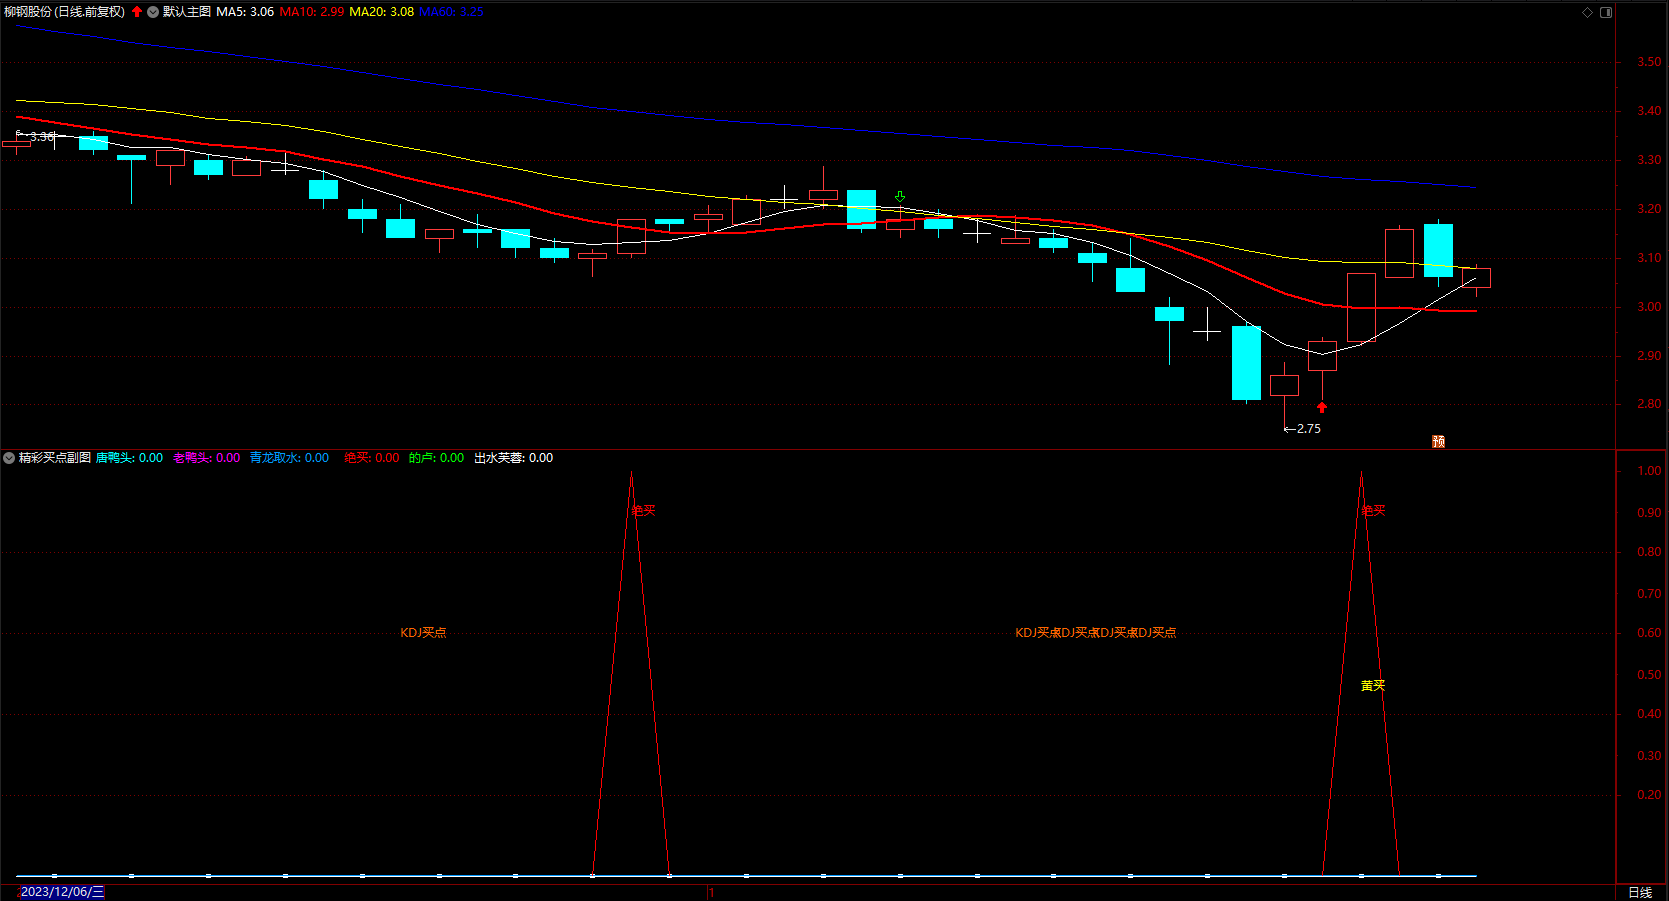Click the MA5: 3.06 value
Image resolution: width=1669 pixels, height=901 pixels.
(245, 12)
